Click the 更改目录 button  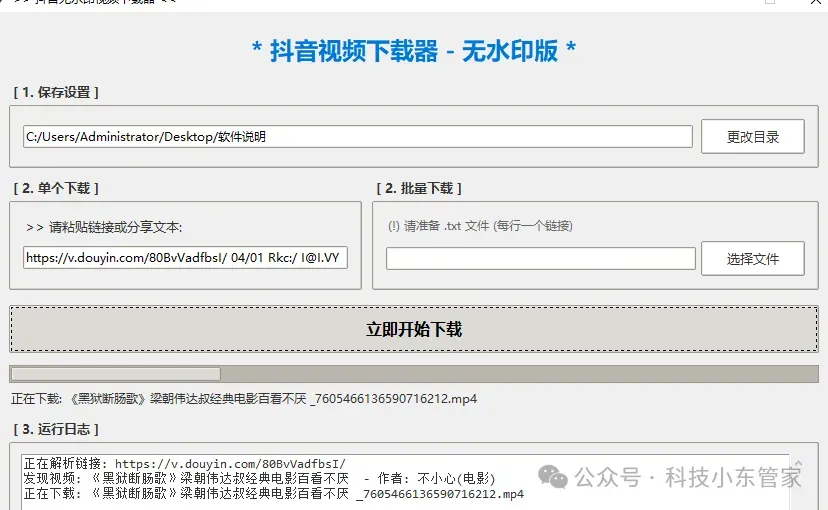coord(752,137)
